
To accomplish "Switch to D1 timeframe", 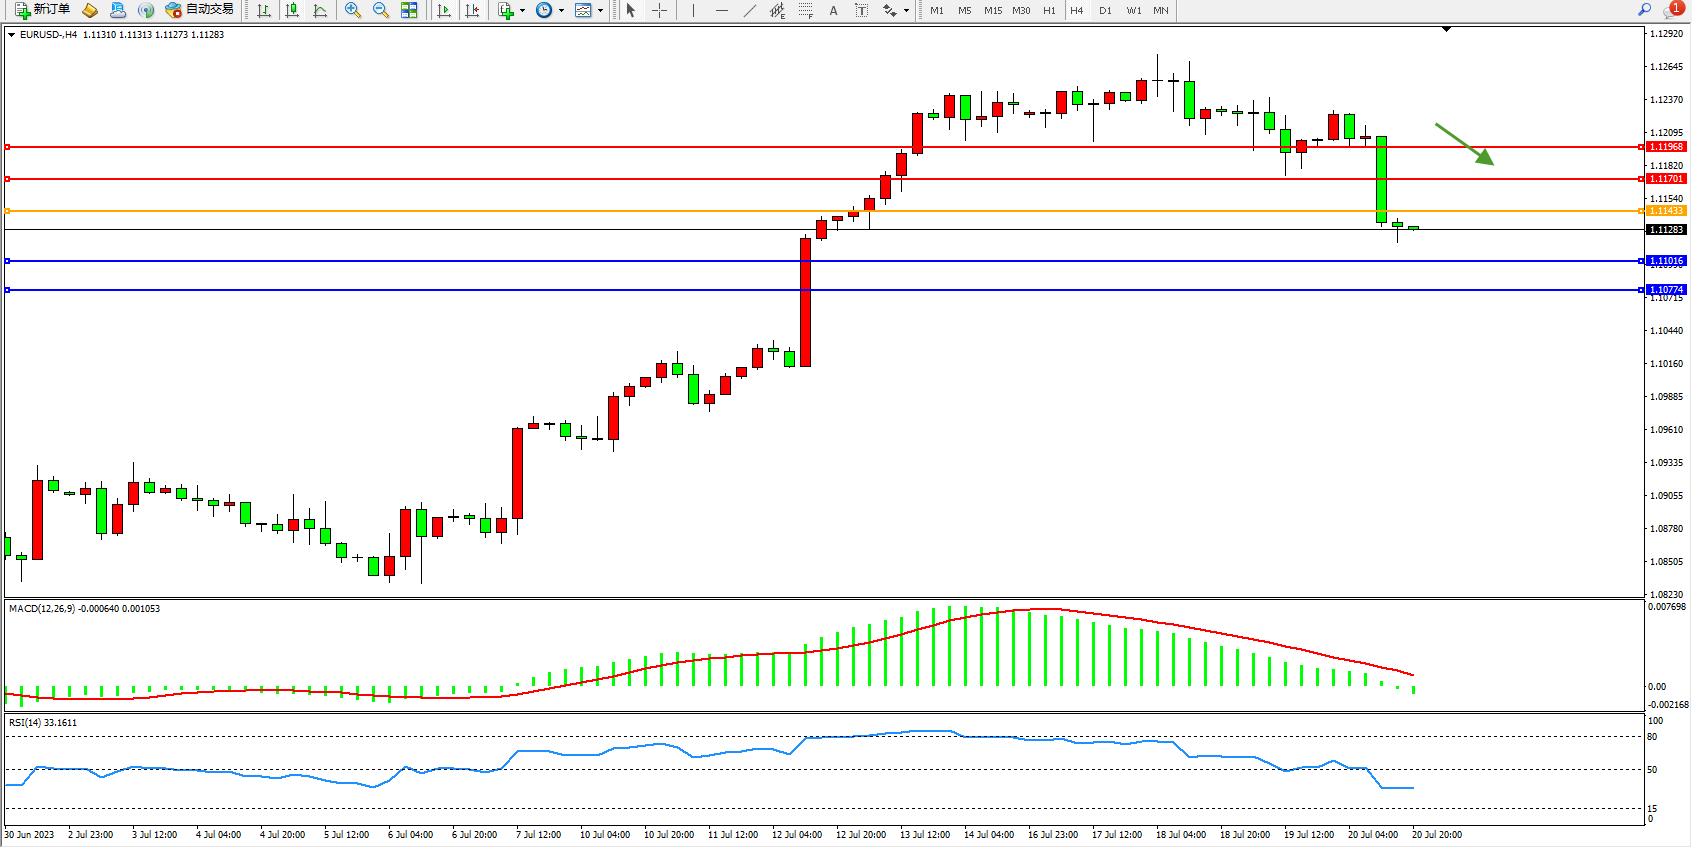I will (1105, 10).
